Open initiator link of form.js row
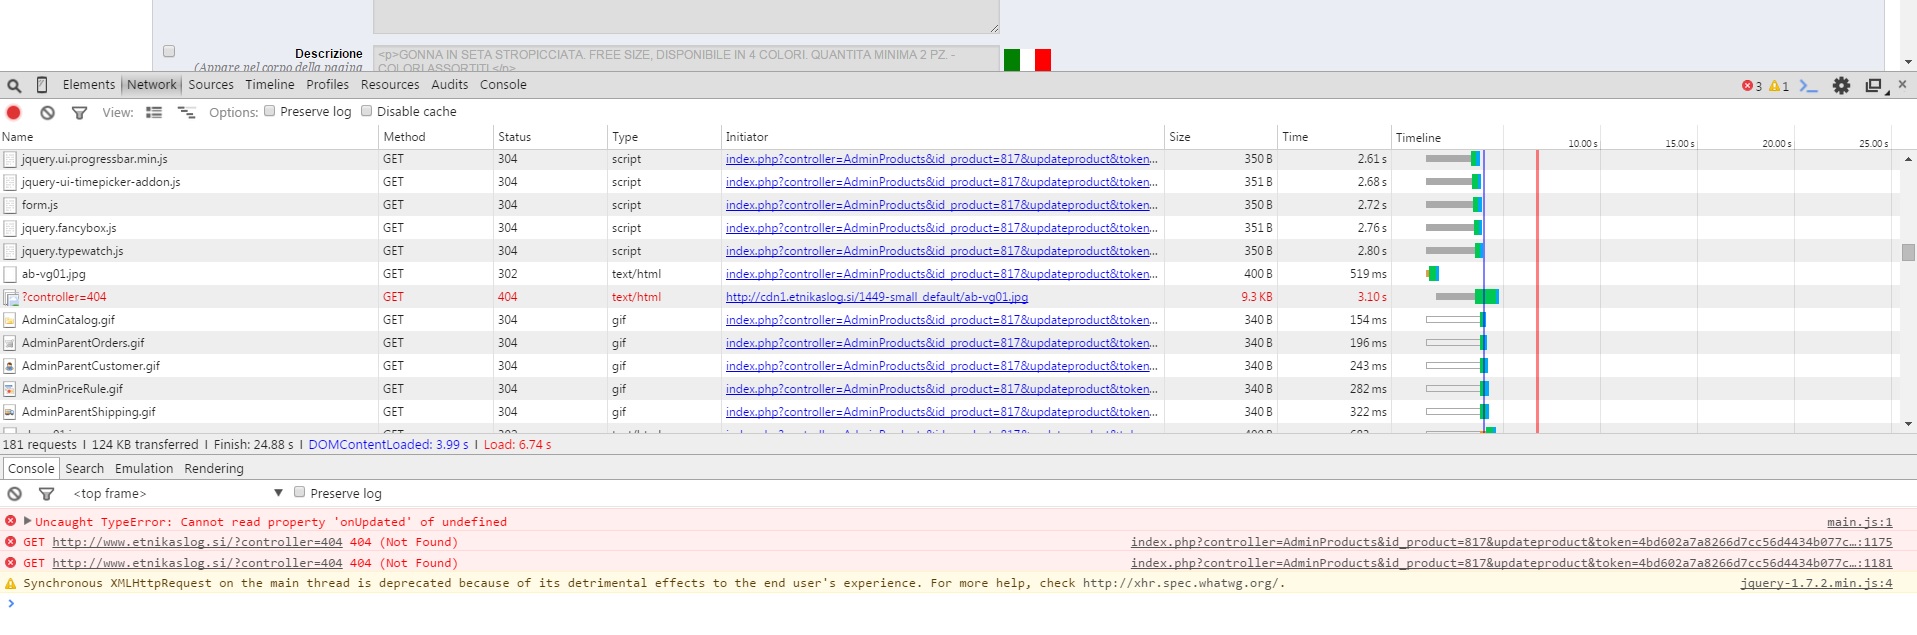Viewport: 1917px width, 635px height. [x=942, y=205]
